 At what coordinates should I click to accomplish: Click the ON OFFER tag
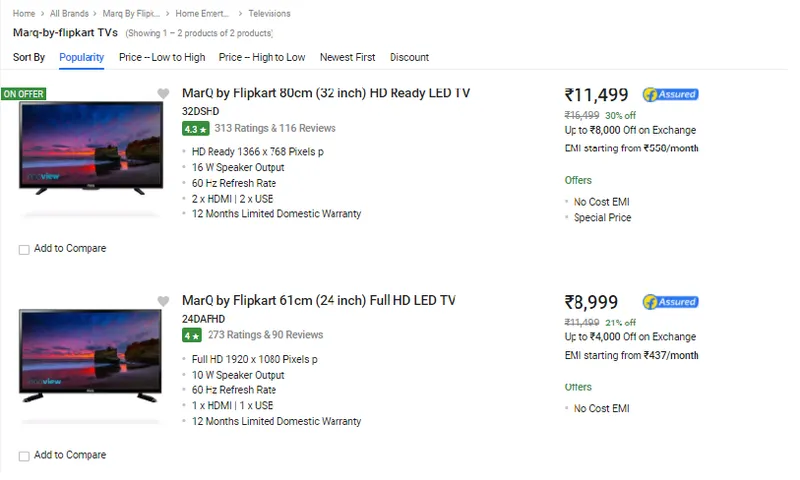click(23, 94)
